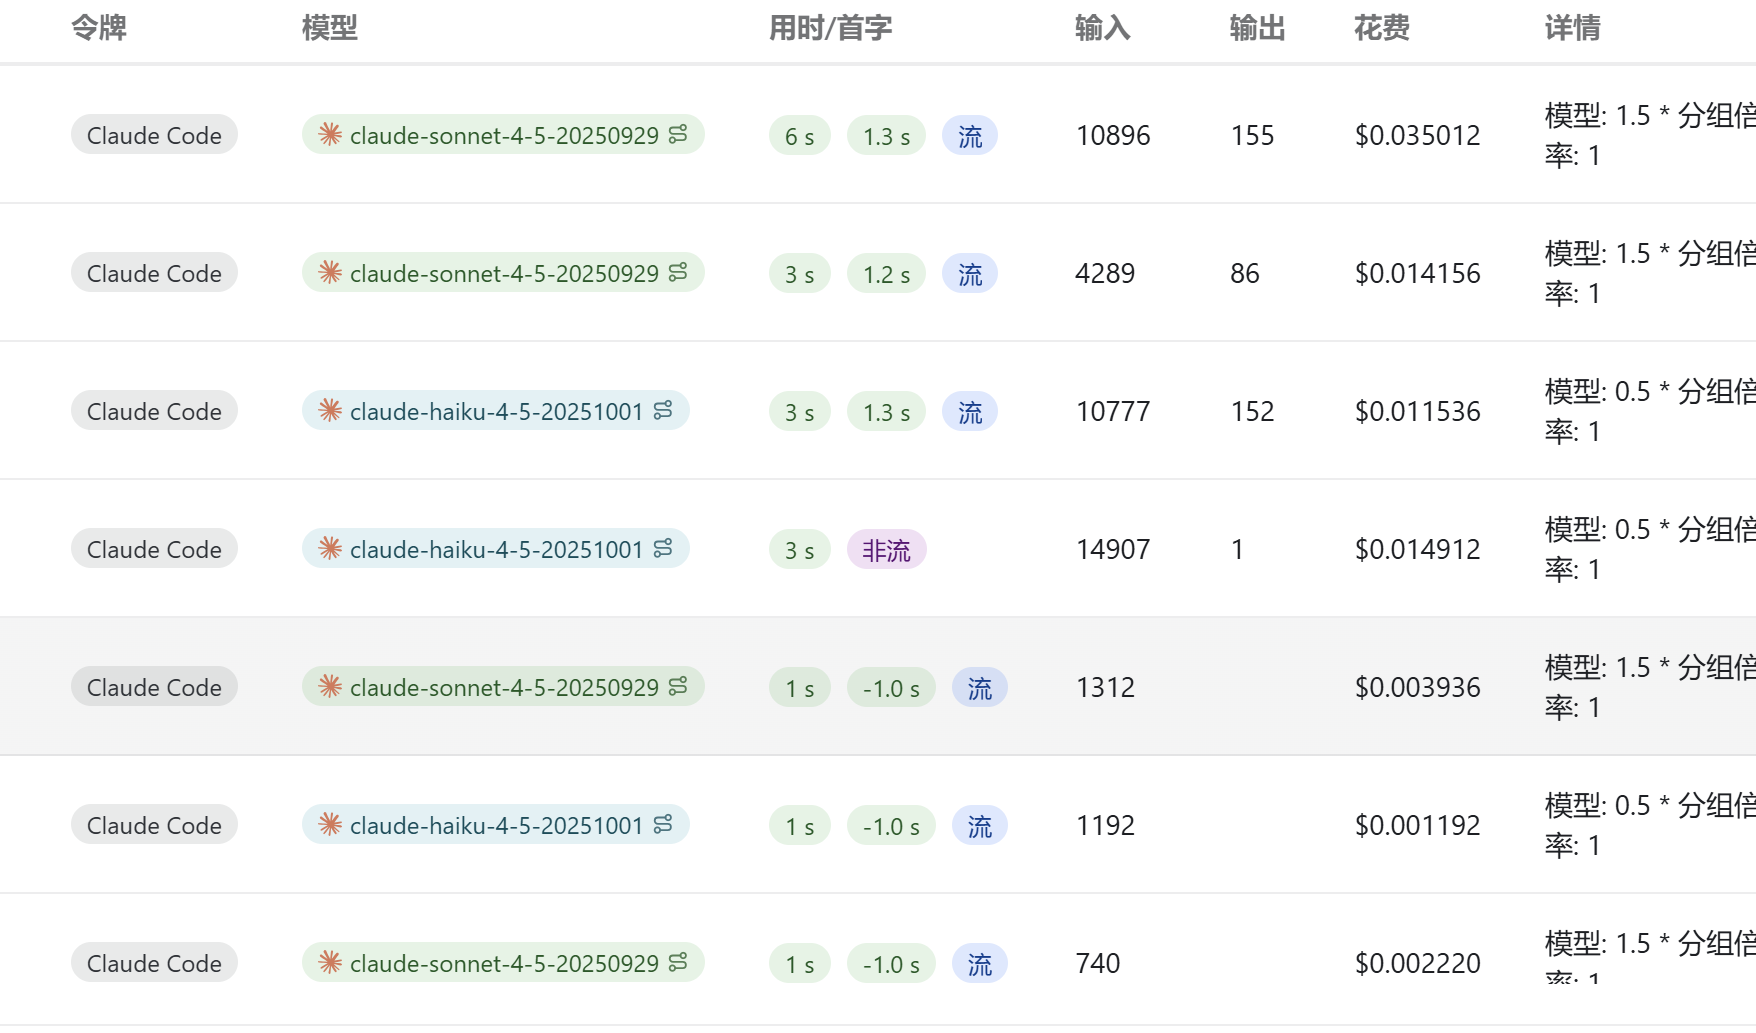Click 流 stream tag in 1312 row

pos(980,688)
